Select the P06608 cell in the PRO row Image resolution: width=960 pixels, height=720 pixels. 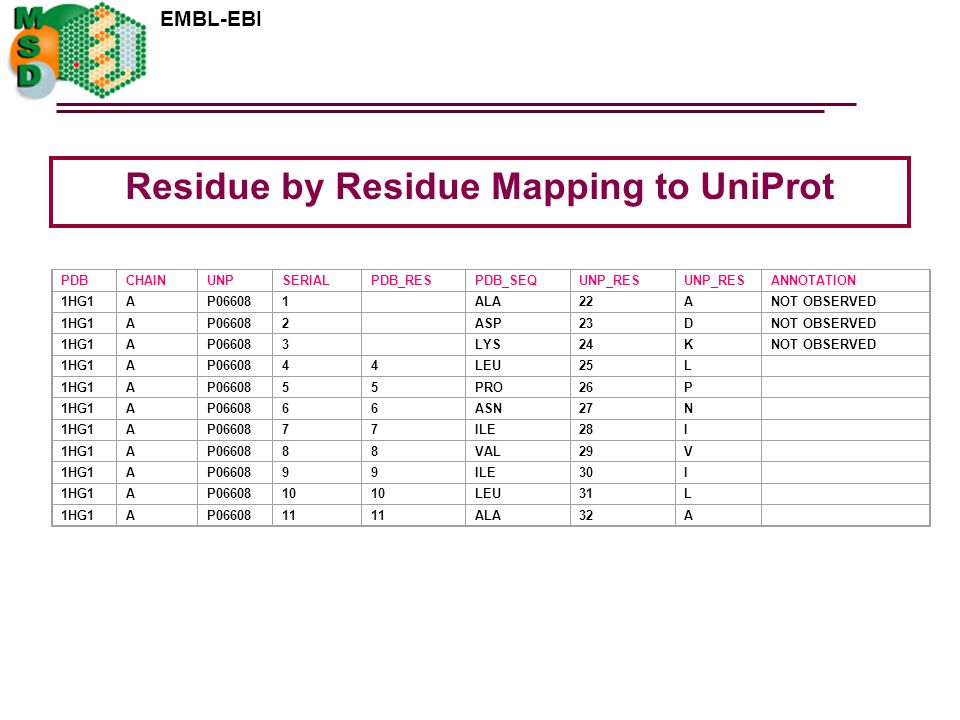click(228, 387)
